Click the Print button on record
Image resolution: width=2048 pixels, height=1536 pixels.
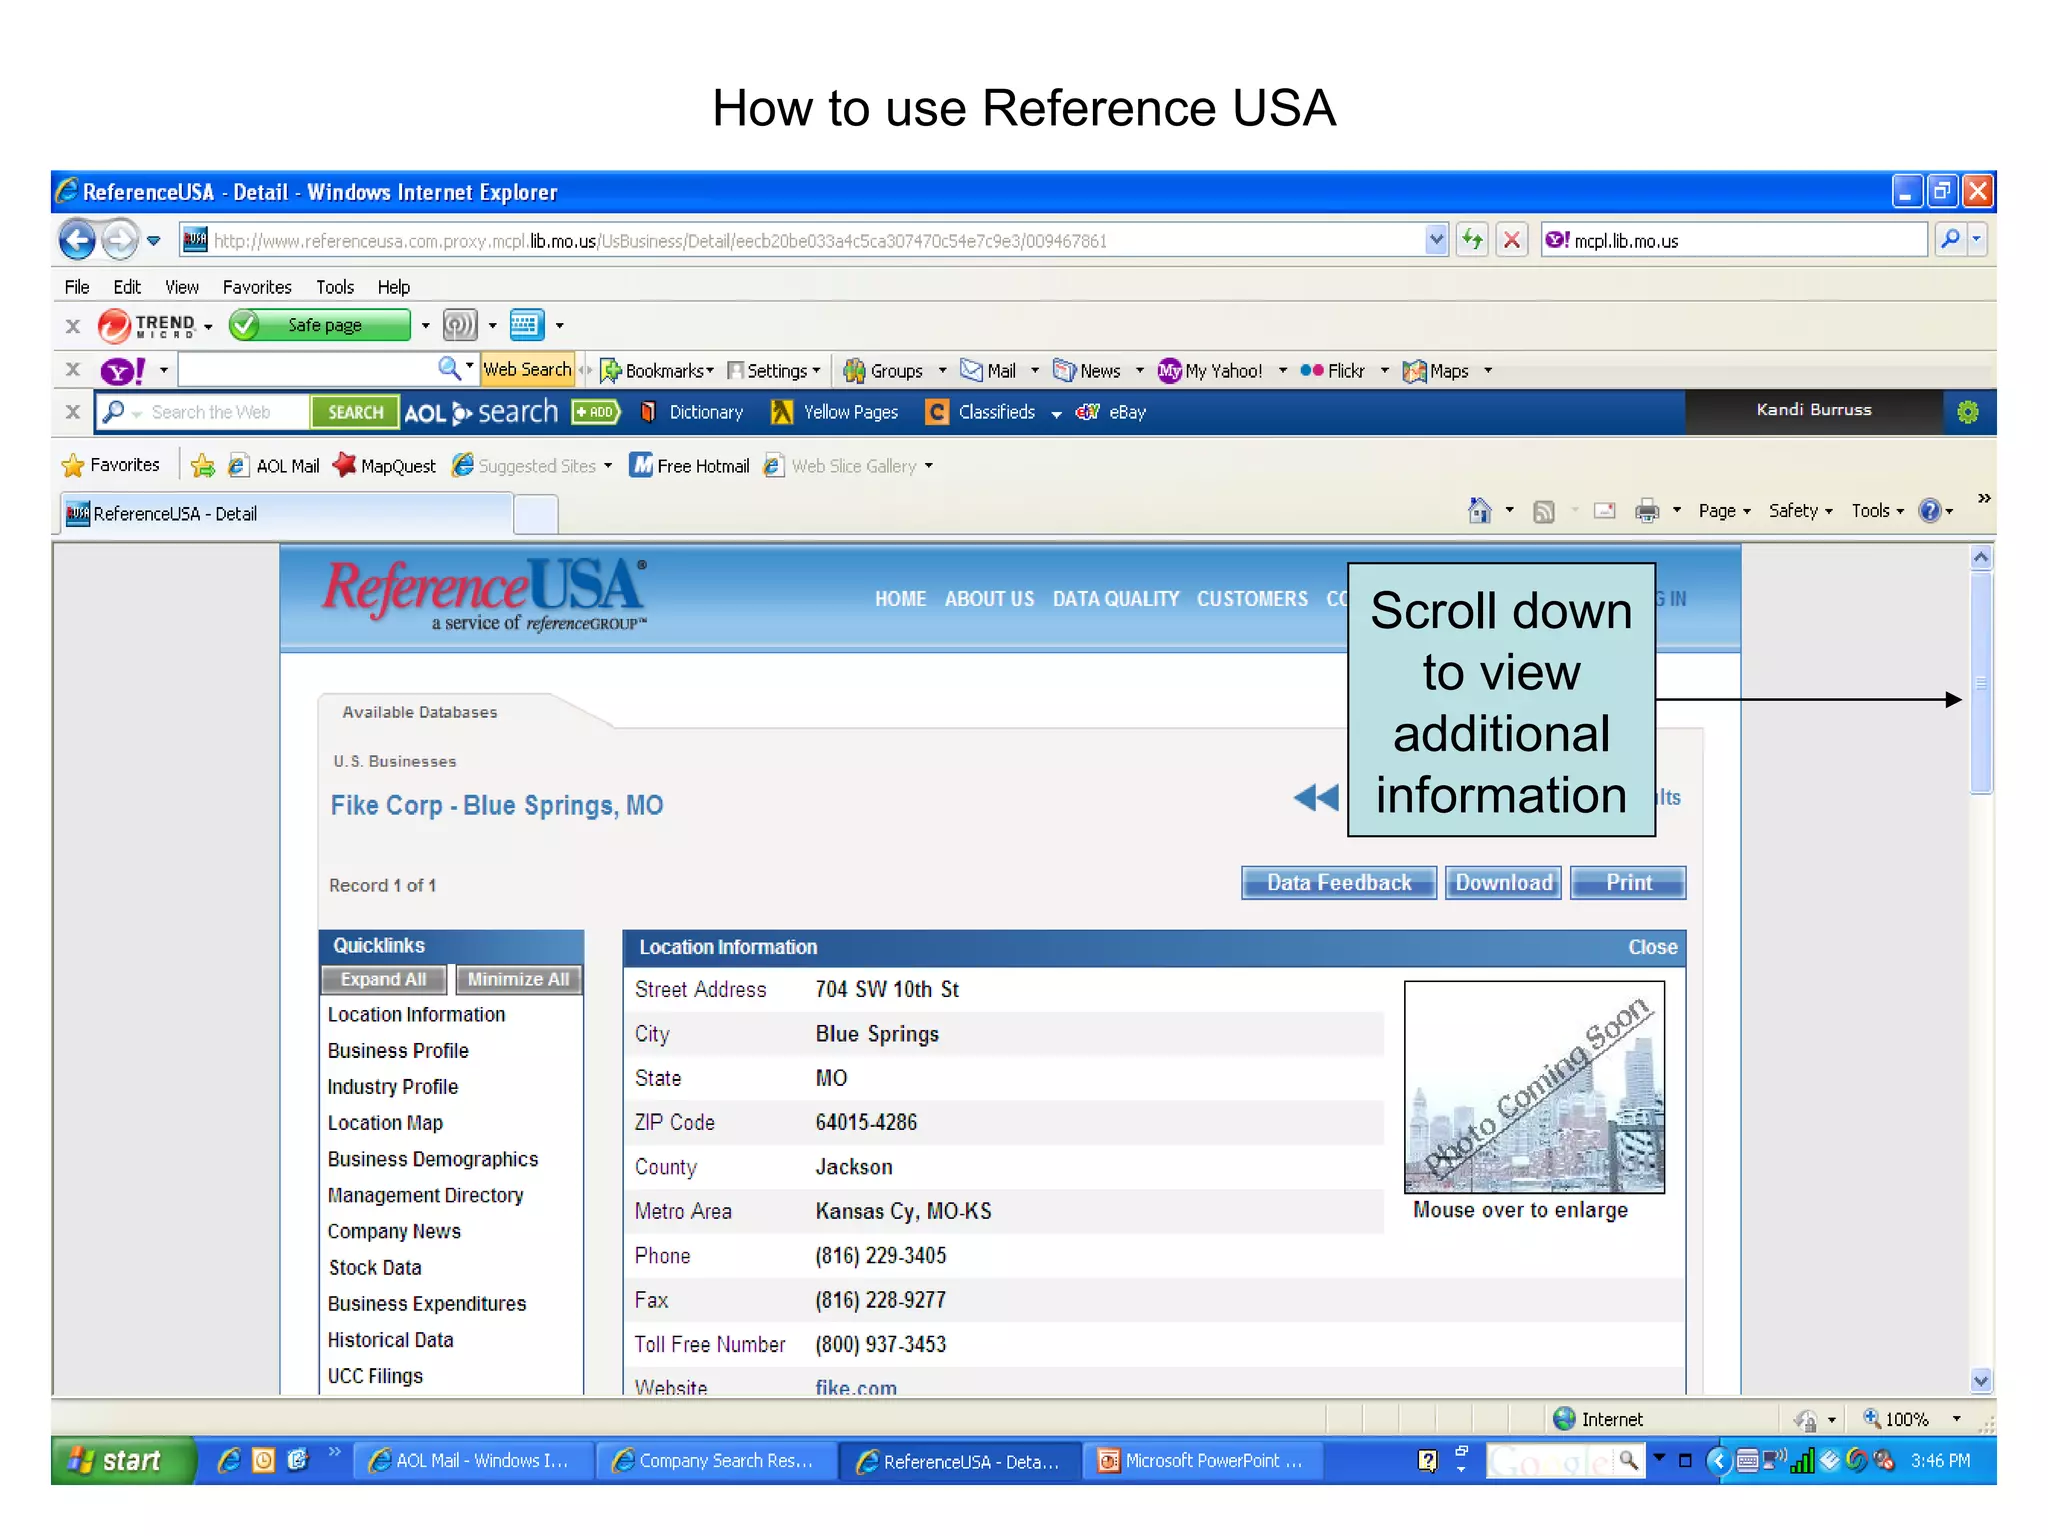[1628, 883]
